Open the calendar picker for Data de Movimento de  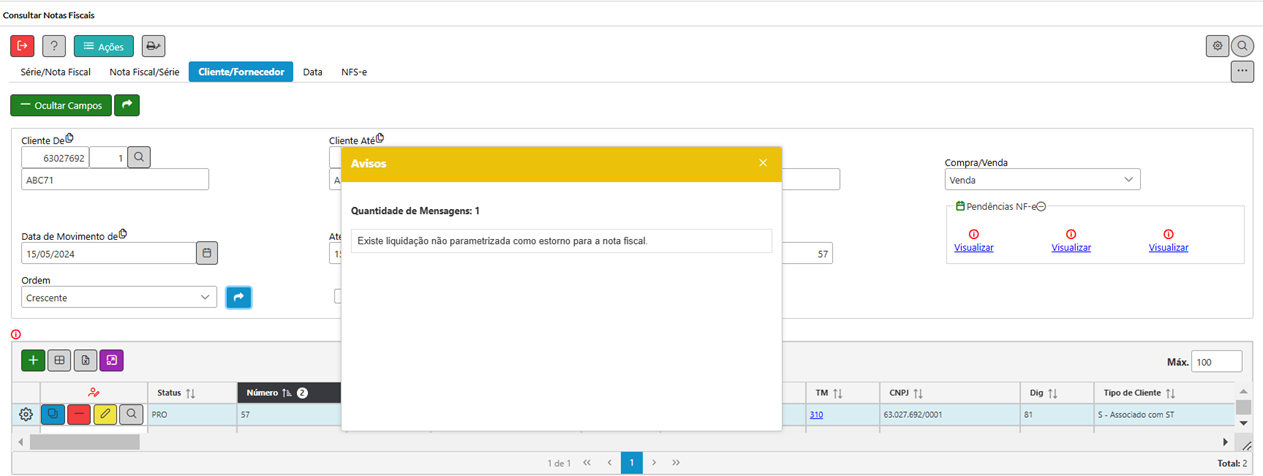[207, 253]
